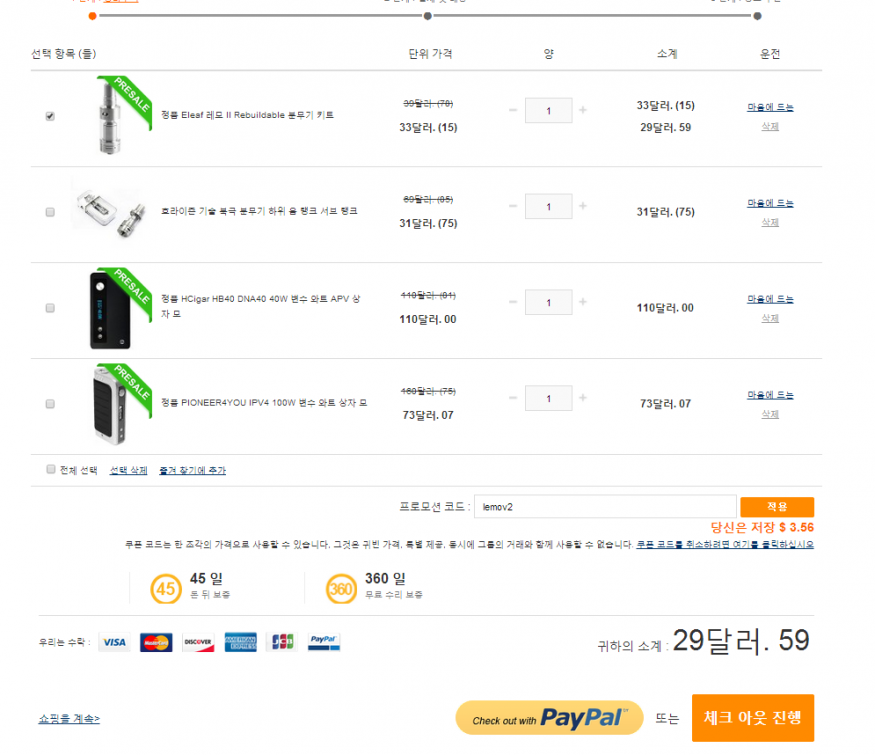Check out with PayPal button
Image resolution: width=875 pixels, height=755 pixels.
click(x=549, y=718)
